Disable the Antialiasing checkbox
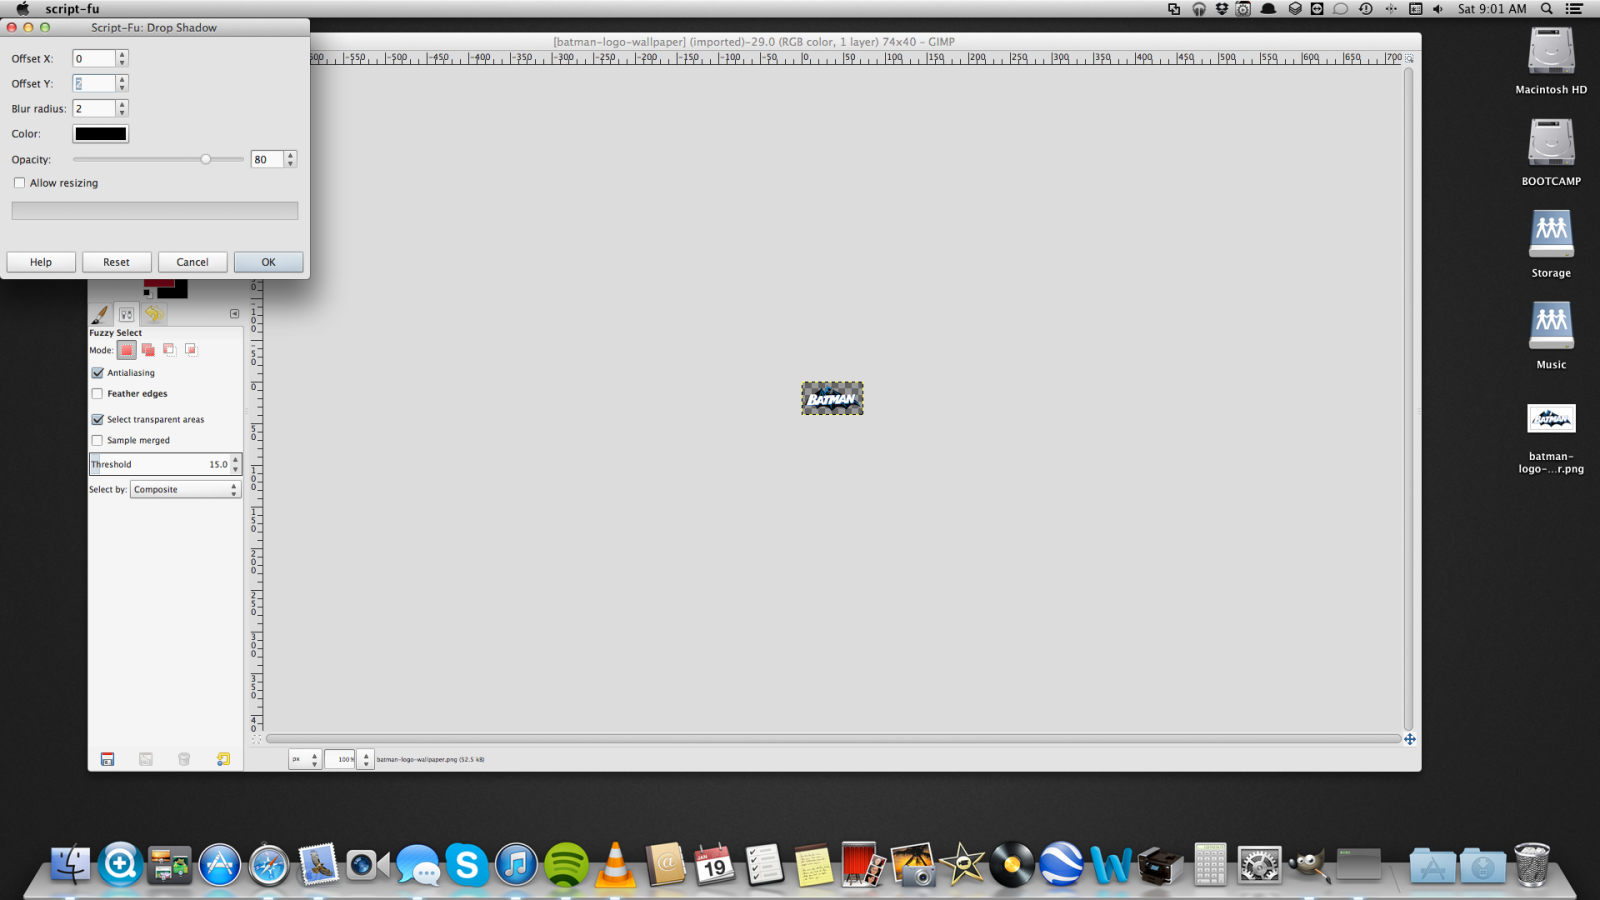Viewport: 1600px width, 900px height. tap(98, 373)
